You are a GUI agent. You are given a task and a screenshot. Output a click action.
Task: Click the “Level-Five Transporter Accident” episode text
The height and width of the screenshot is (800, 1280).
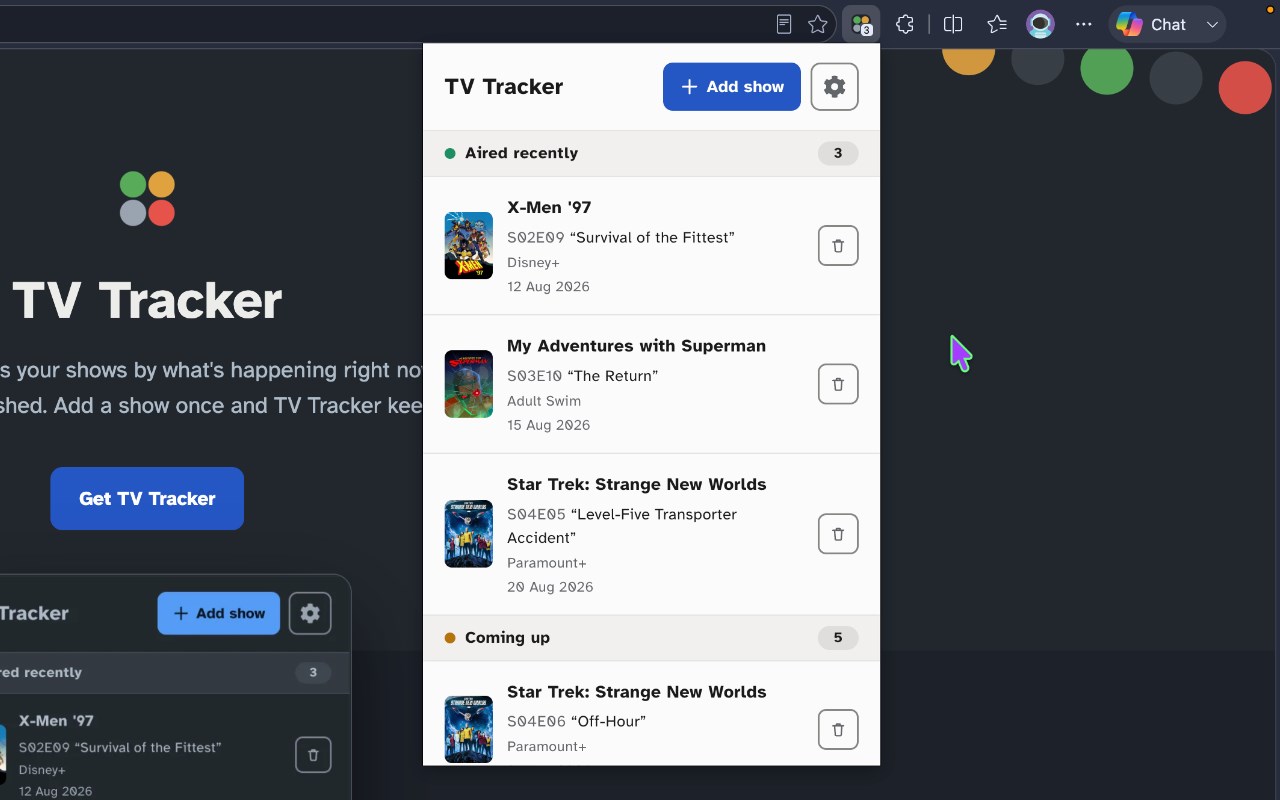pyautogui.click(x=622, y=526)
